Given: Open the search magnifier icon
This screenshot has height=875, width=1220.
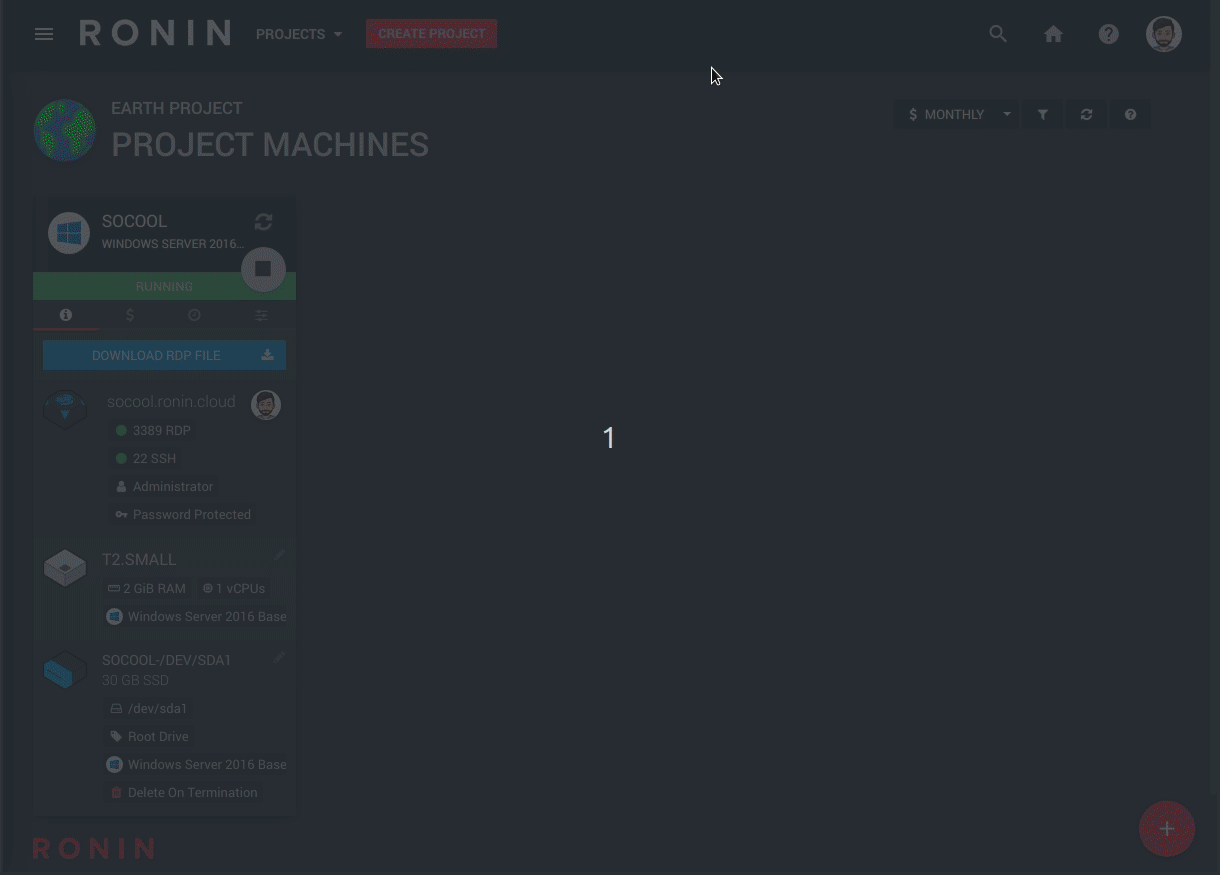Looking at the screenshot, I should click(x=998, y=34).
